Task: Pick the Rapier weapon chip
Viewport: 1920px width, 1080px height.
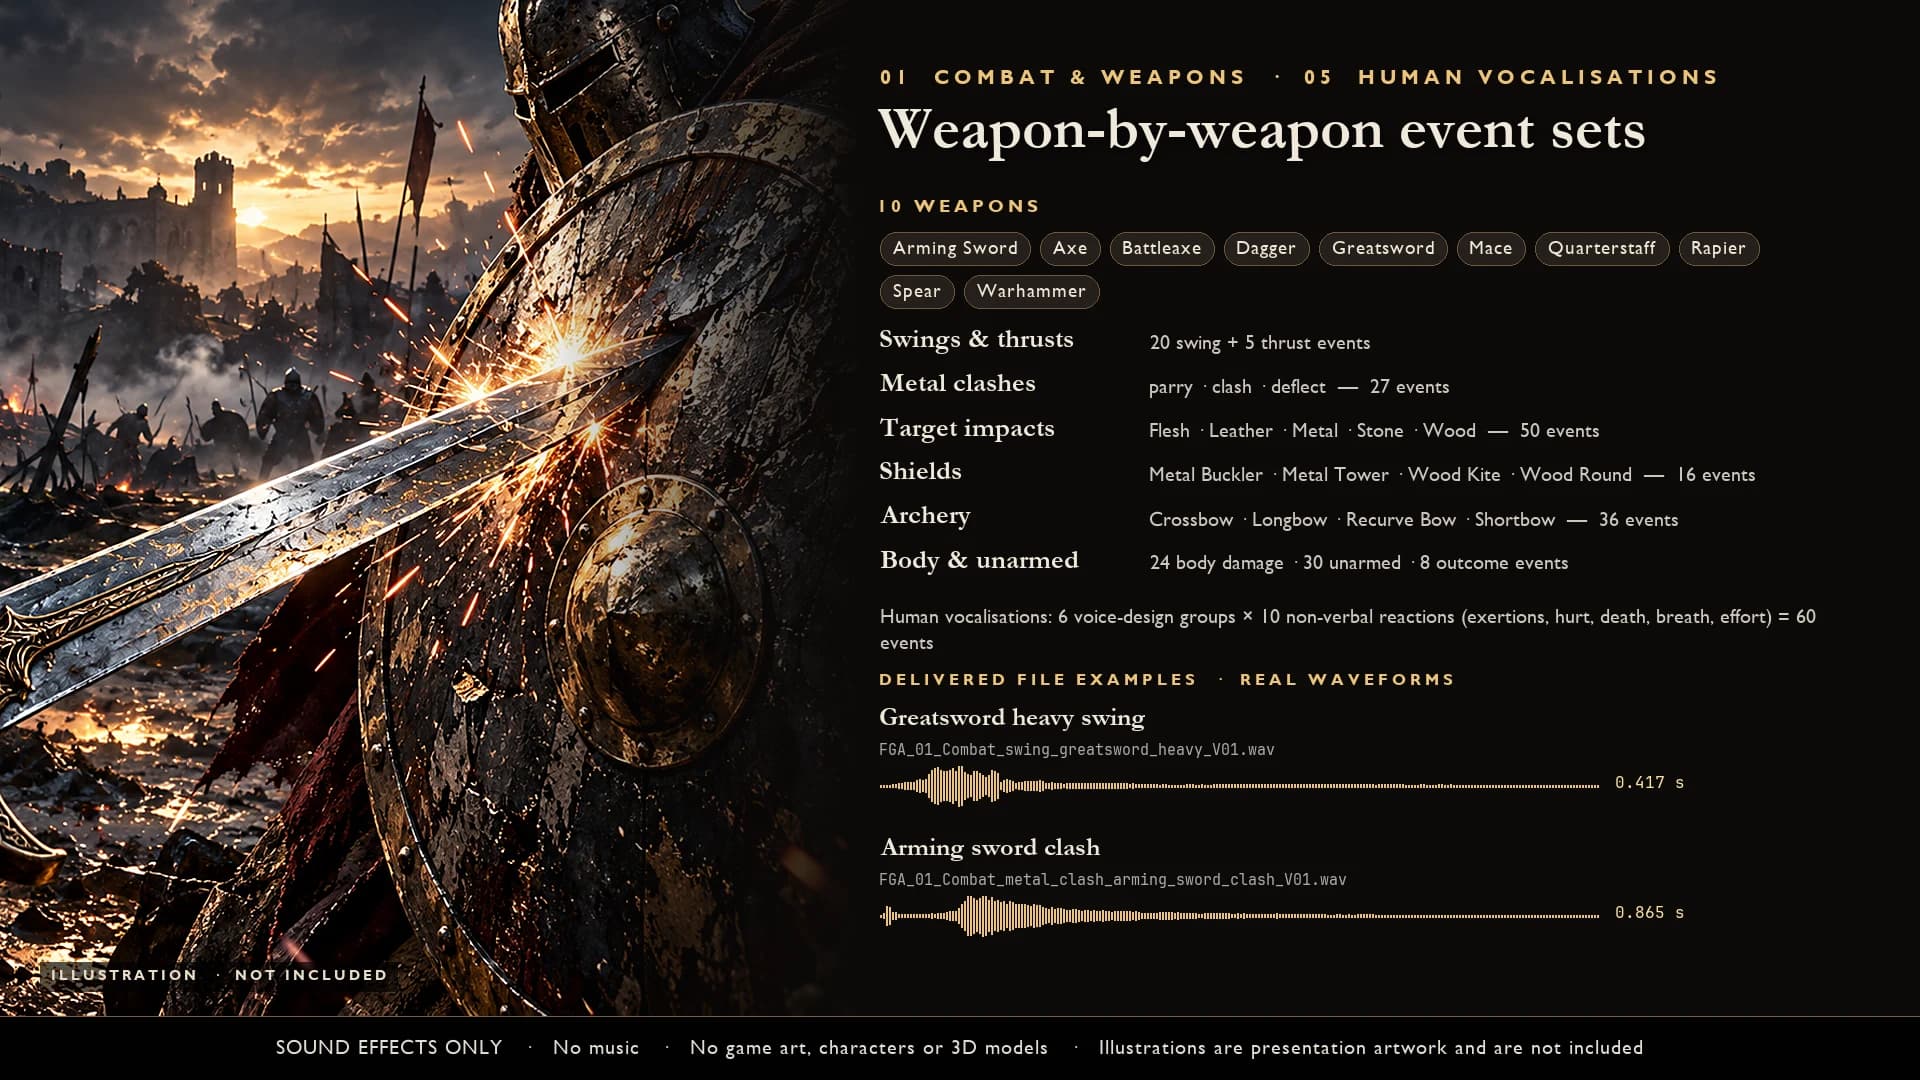Action: [1718, 248]
